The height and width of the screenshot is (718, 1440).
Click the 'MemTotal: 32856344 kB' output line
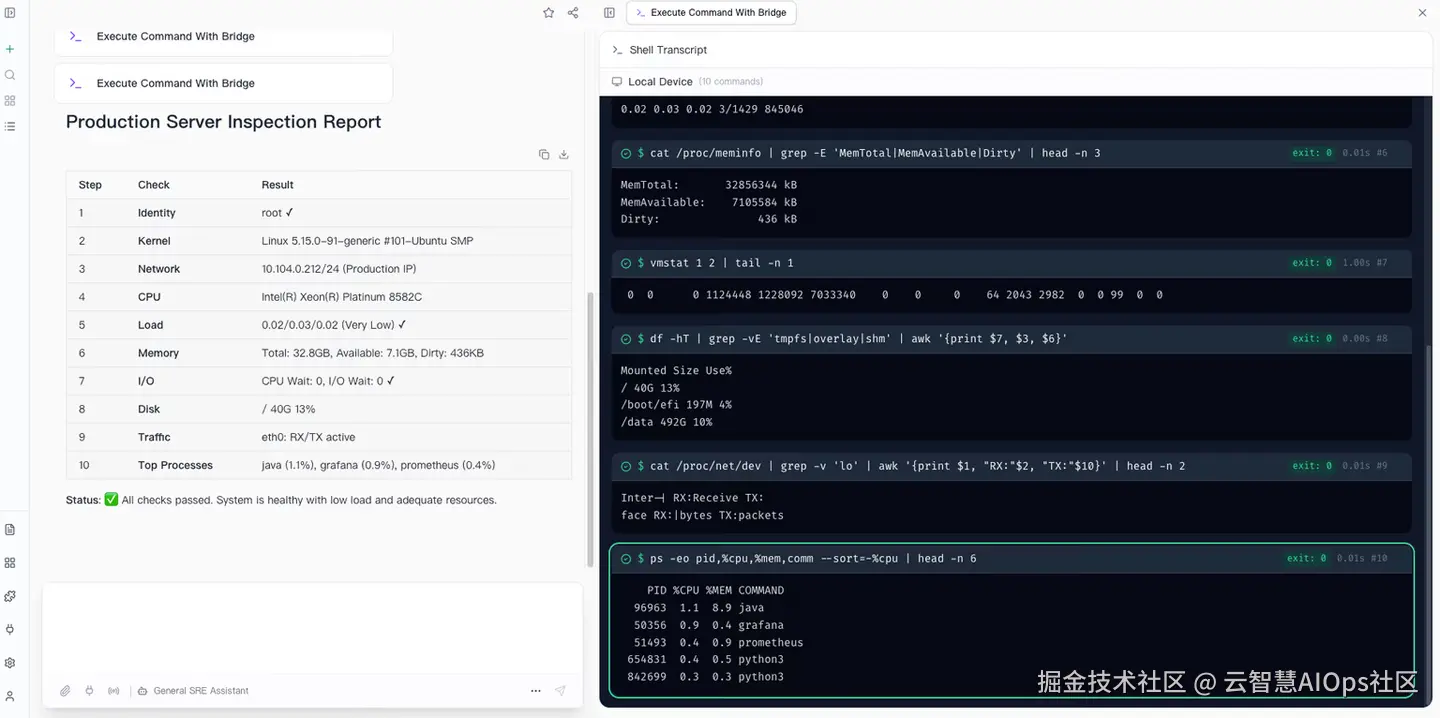tap(709, 185)
